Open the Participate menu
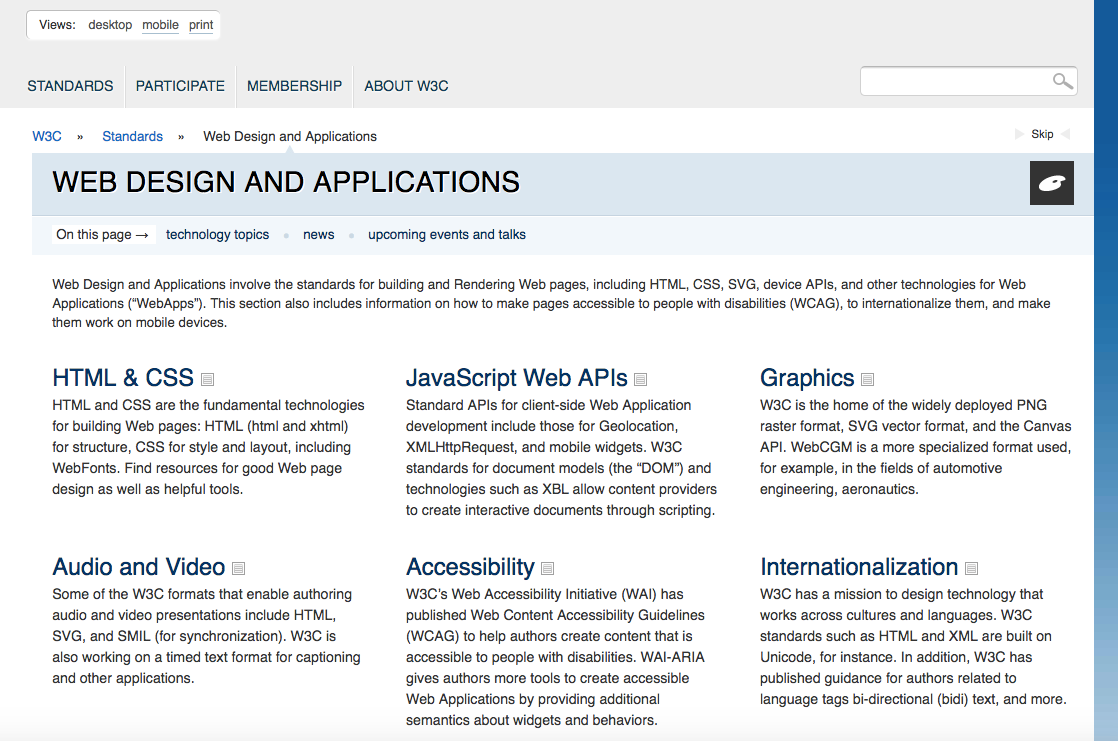Screen dimensions: 1118x741 coord(180,86)
